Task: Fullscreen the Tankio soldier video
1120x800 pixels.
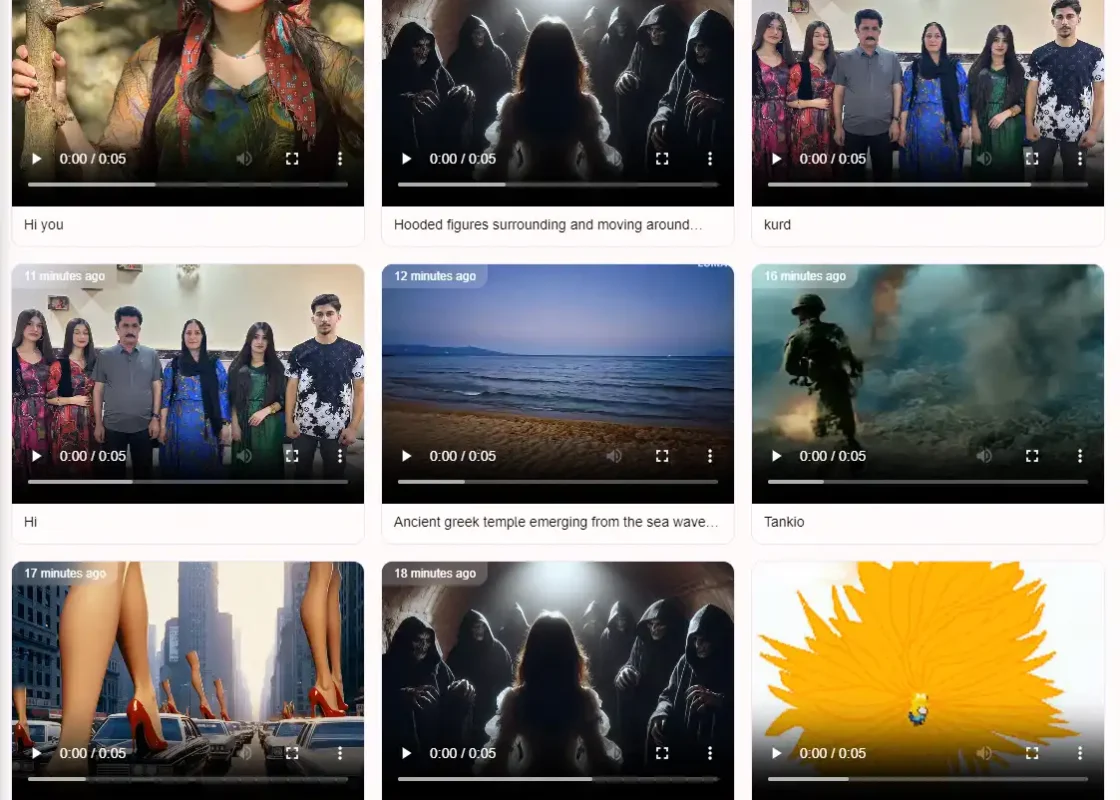Action: tap(1032, 456)
